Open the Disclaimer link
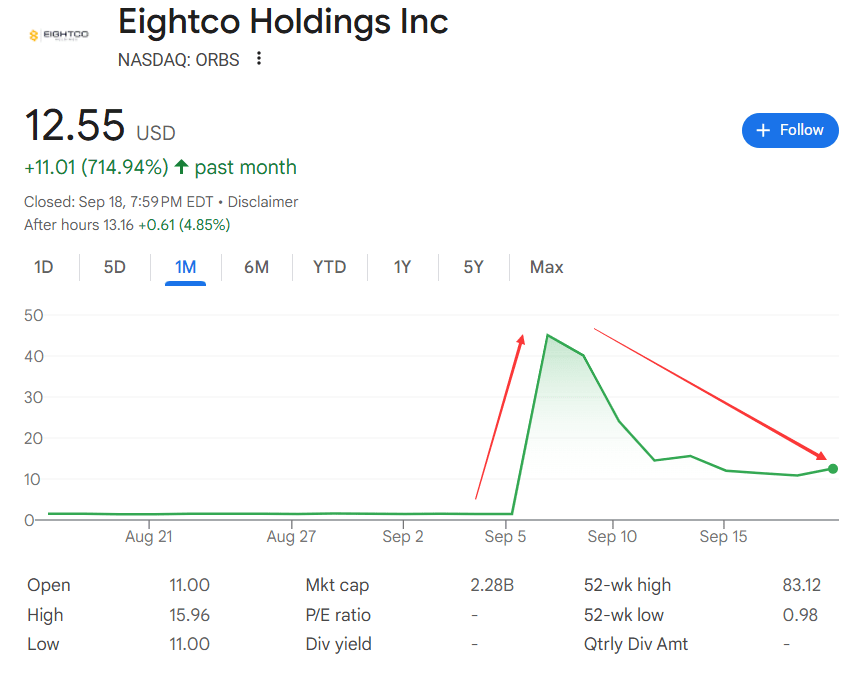Viewport: 857px width, 693px height. point(263,202)
